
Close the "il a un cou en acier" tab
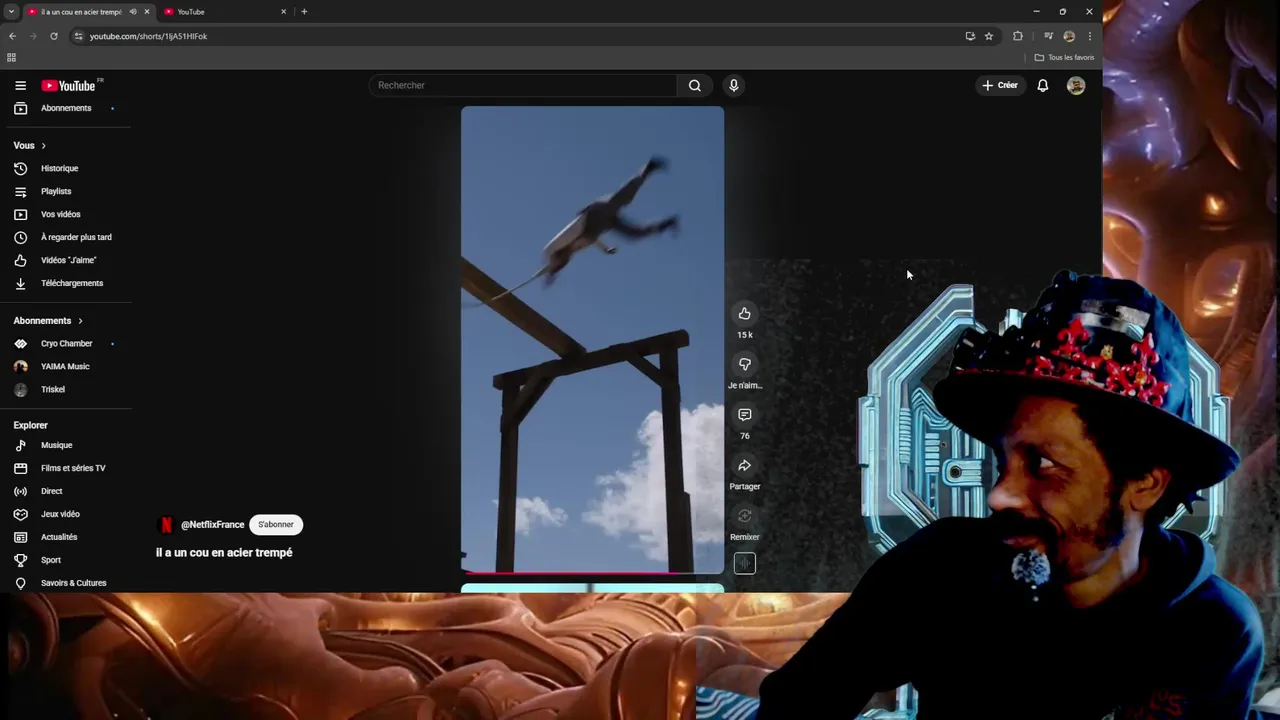[x=147, y=12]
